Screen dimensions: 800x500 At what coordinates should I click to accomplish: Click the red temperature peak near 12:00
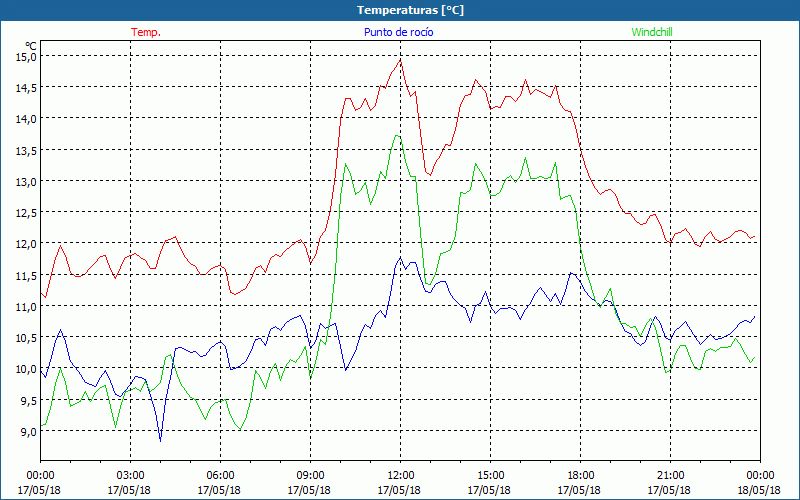(x=401, y=60)
